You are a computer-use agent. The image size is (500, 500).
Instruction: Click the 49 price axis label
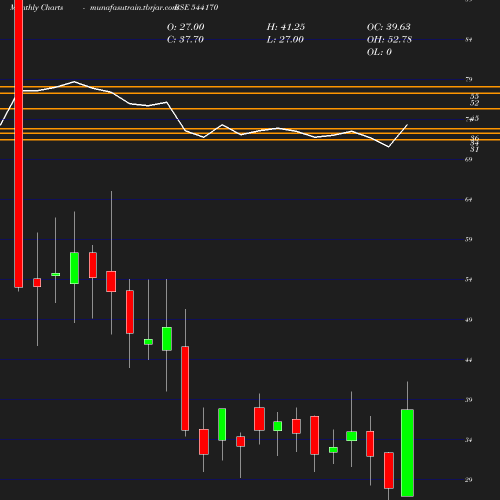coord(469,320)
